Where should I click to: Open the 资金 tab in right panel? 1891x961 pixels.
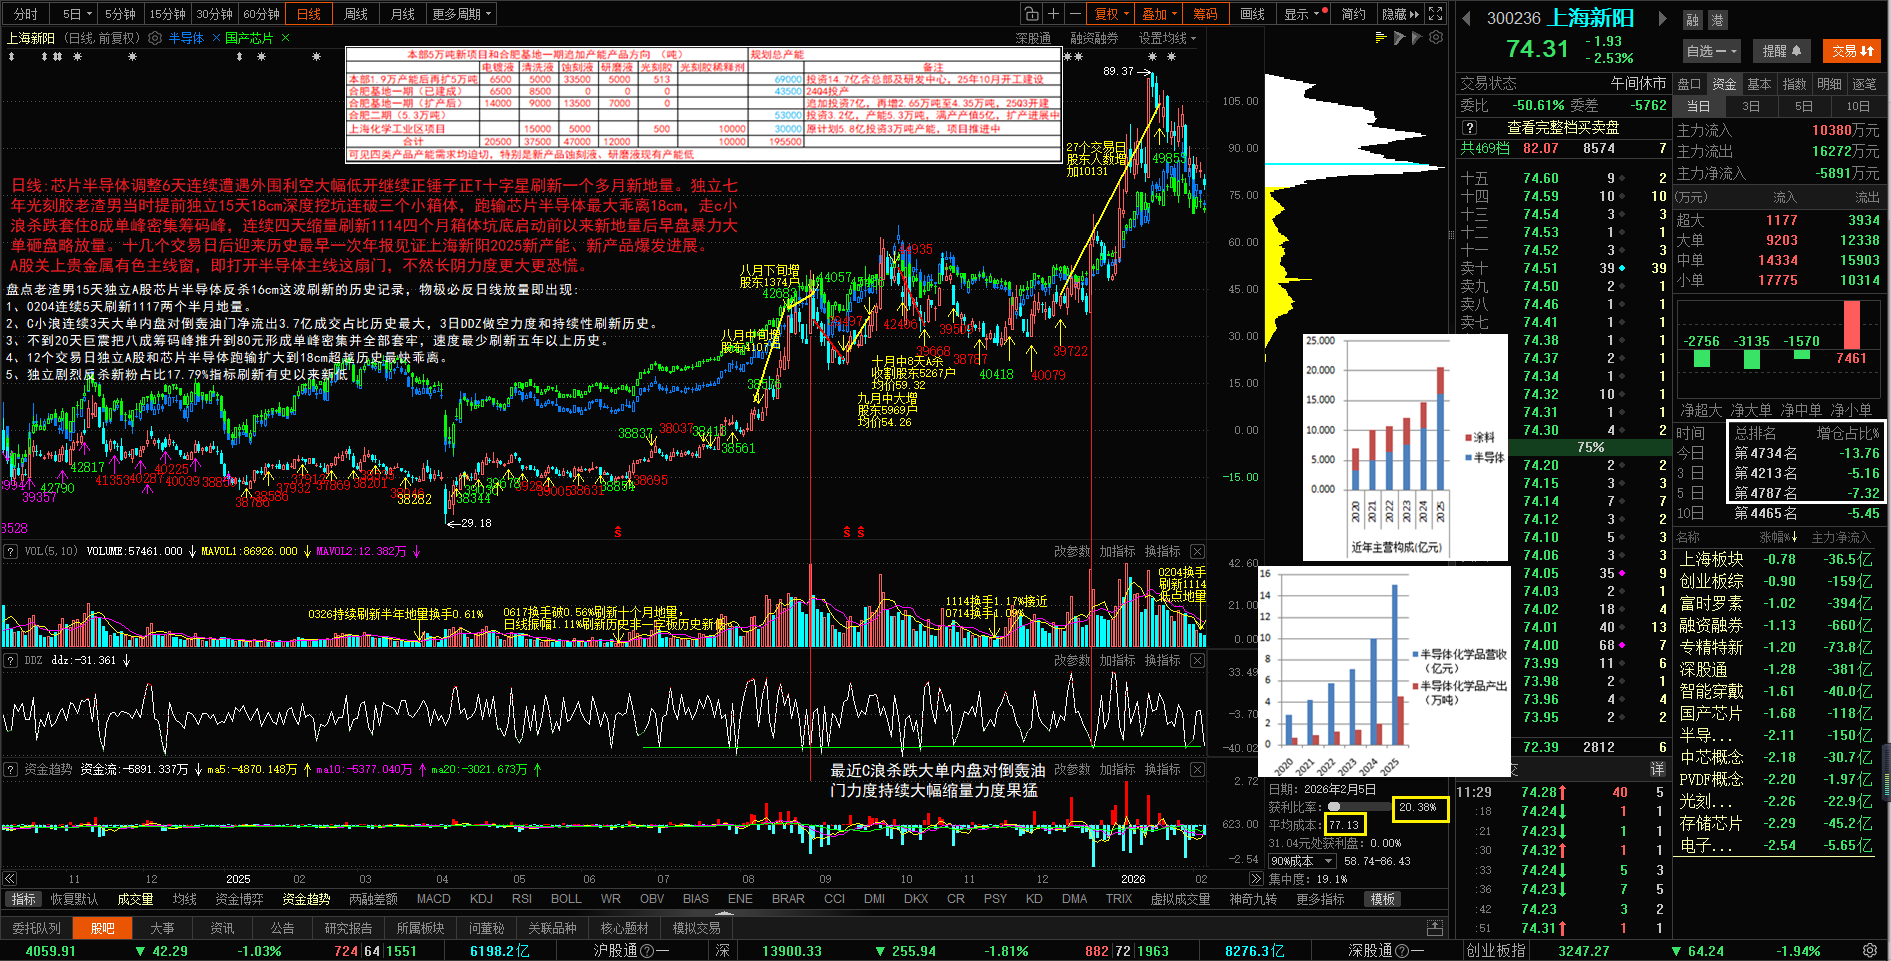point(1723,84)
